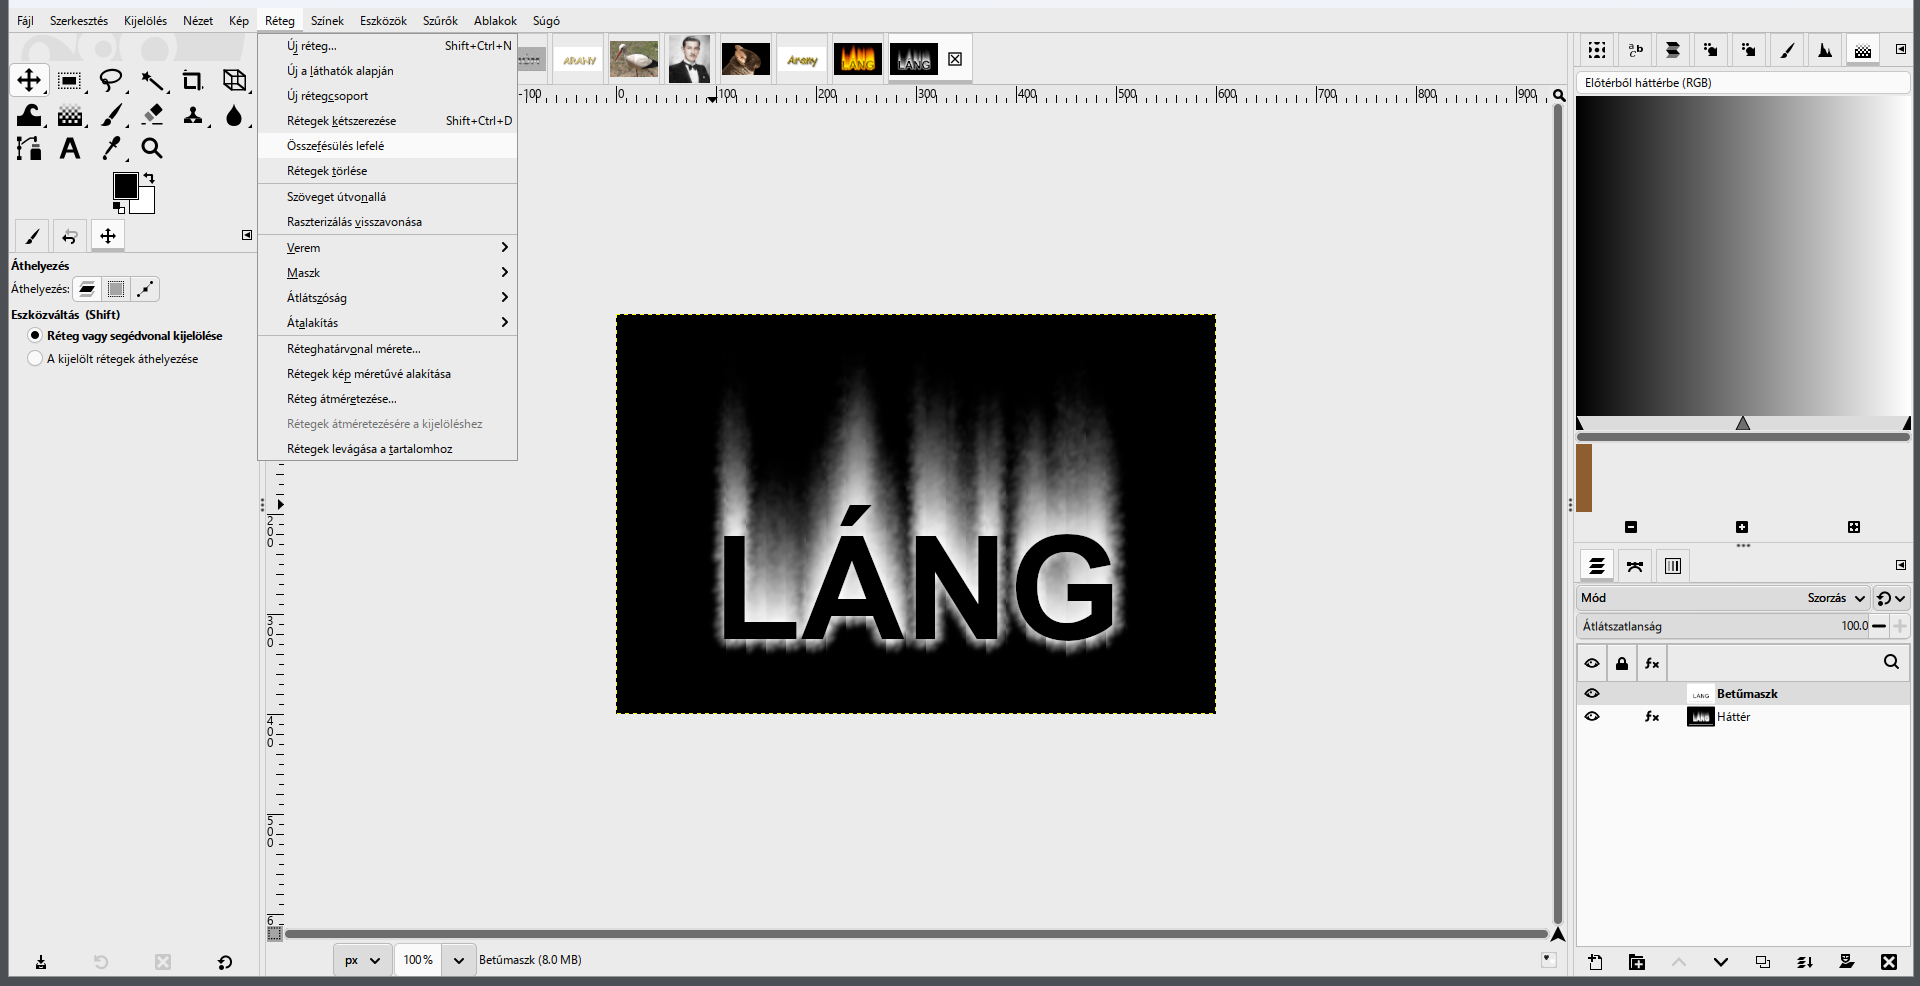Click the black foreground color swatch

pyautogui.click(x=125, y=185)
